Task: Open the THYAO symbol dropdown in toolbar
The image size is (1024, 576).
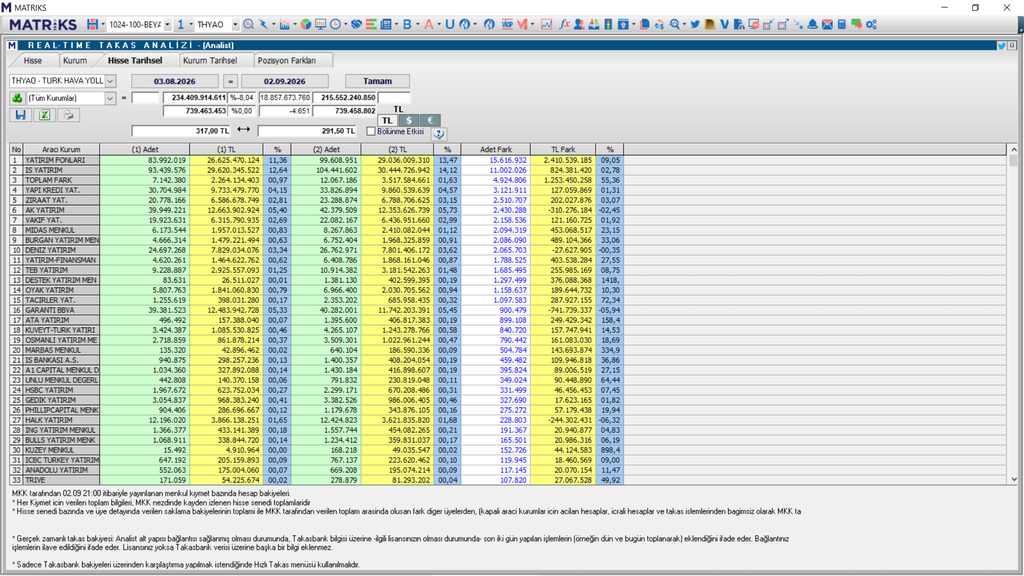Action: pos(235,24)
